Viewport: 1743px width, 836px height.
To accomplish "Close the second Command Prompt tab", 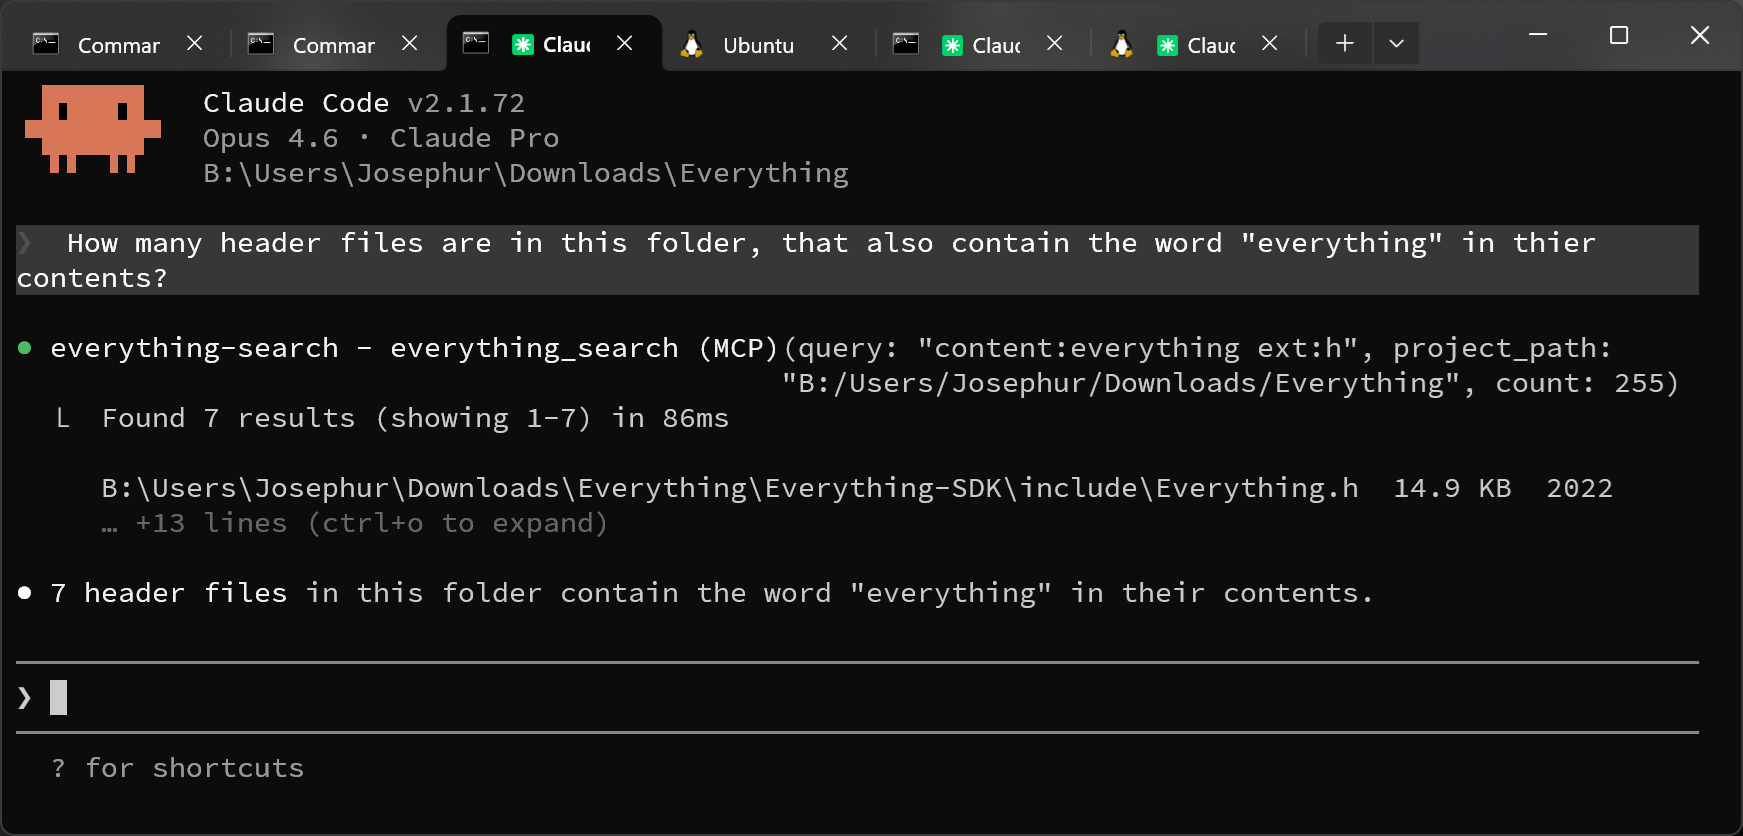I will point(410,44).
